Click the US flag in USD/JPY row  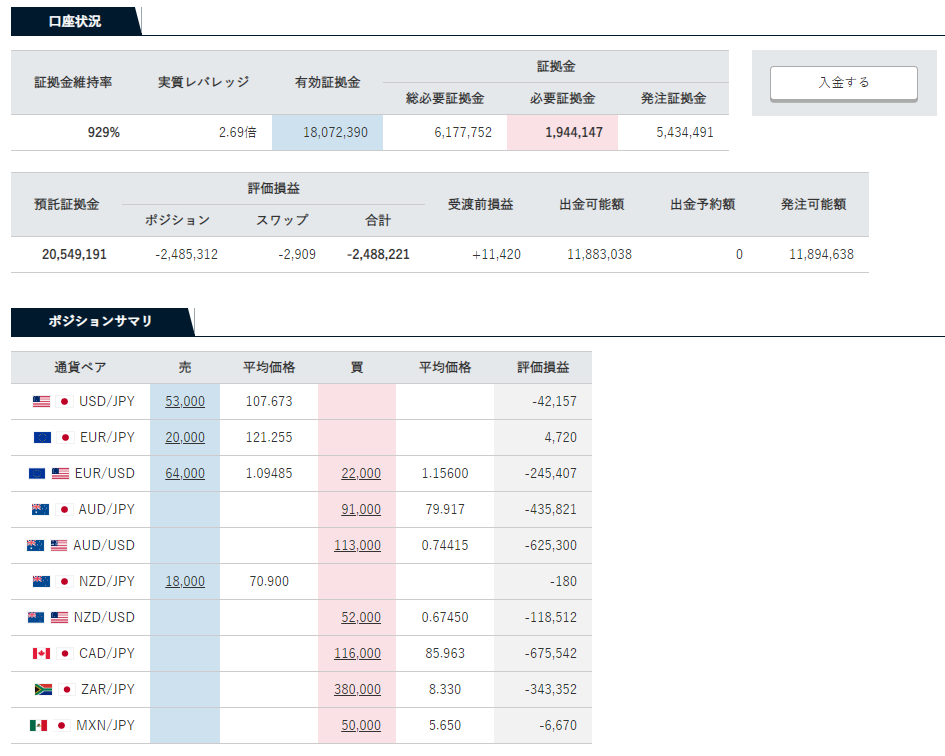click(x=41, y=401)
